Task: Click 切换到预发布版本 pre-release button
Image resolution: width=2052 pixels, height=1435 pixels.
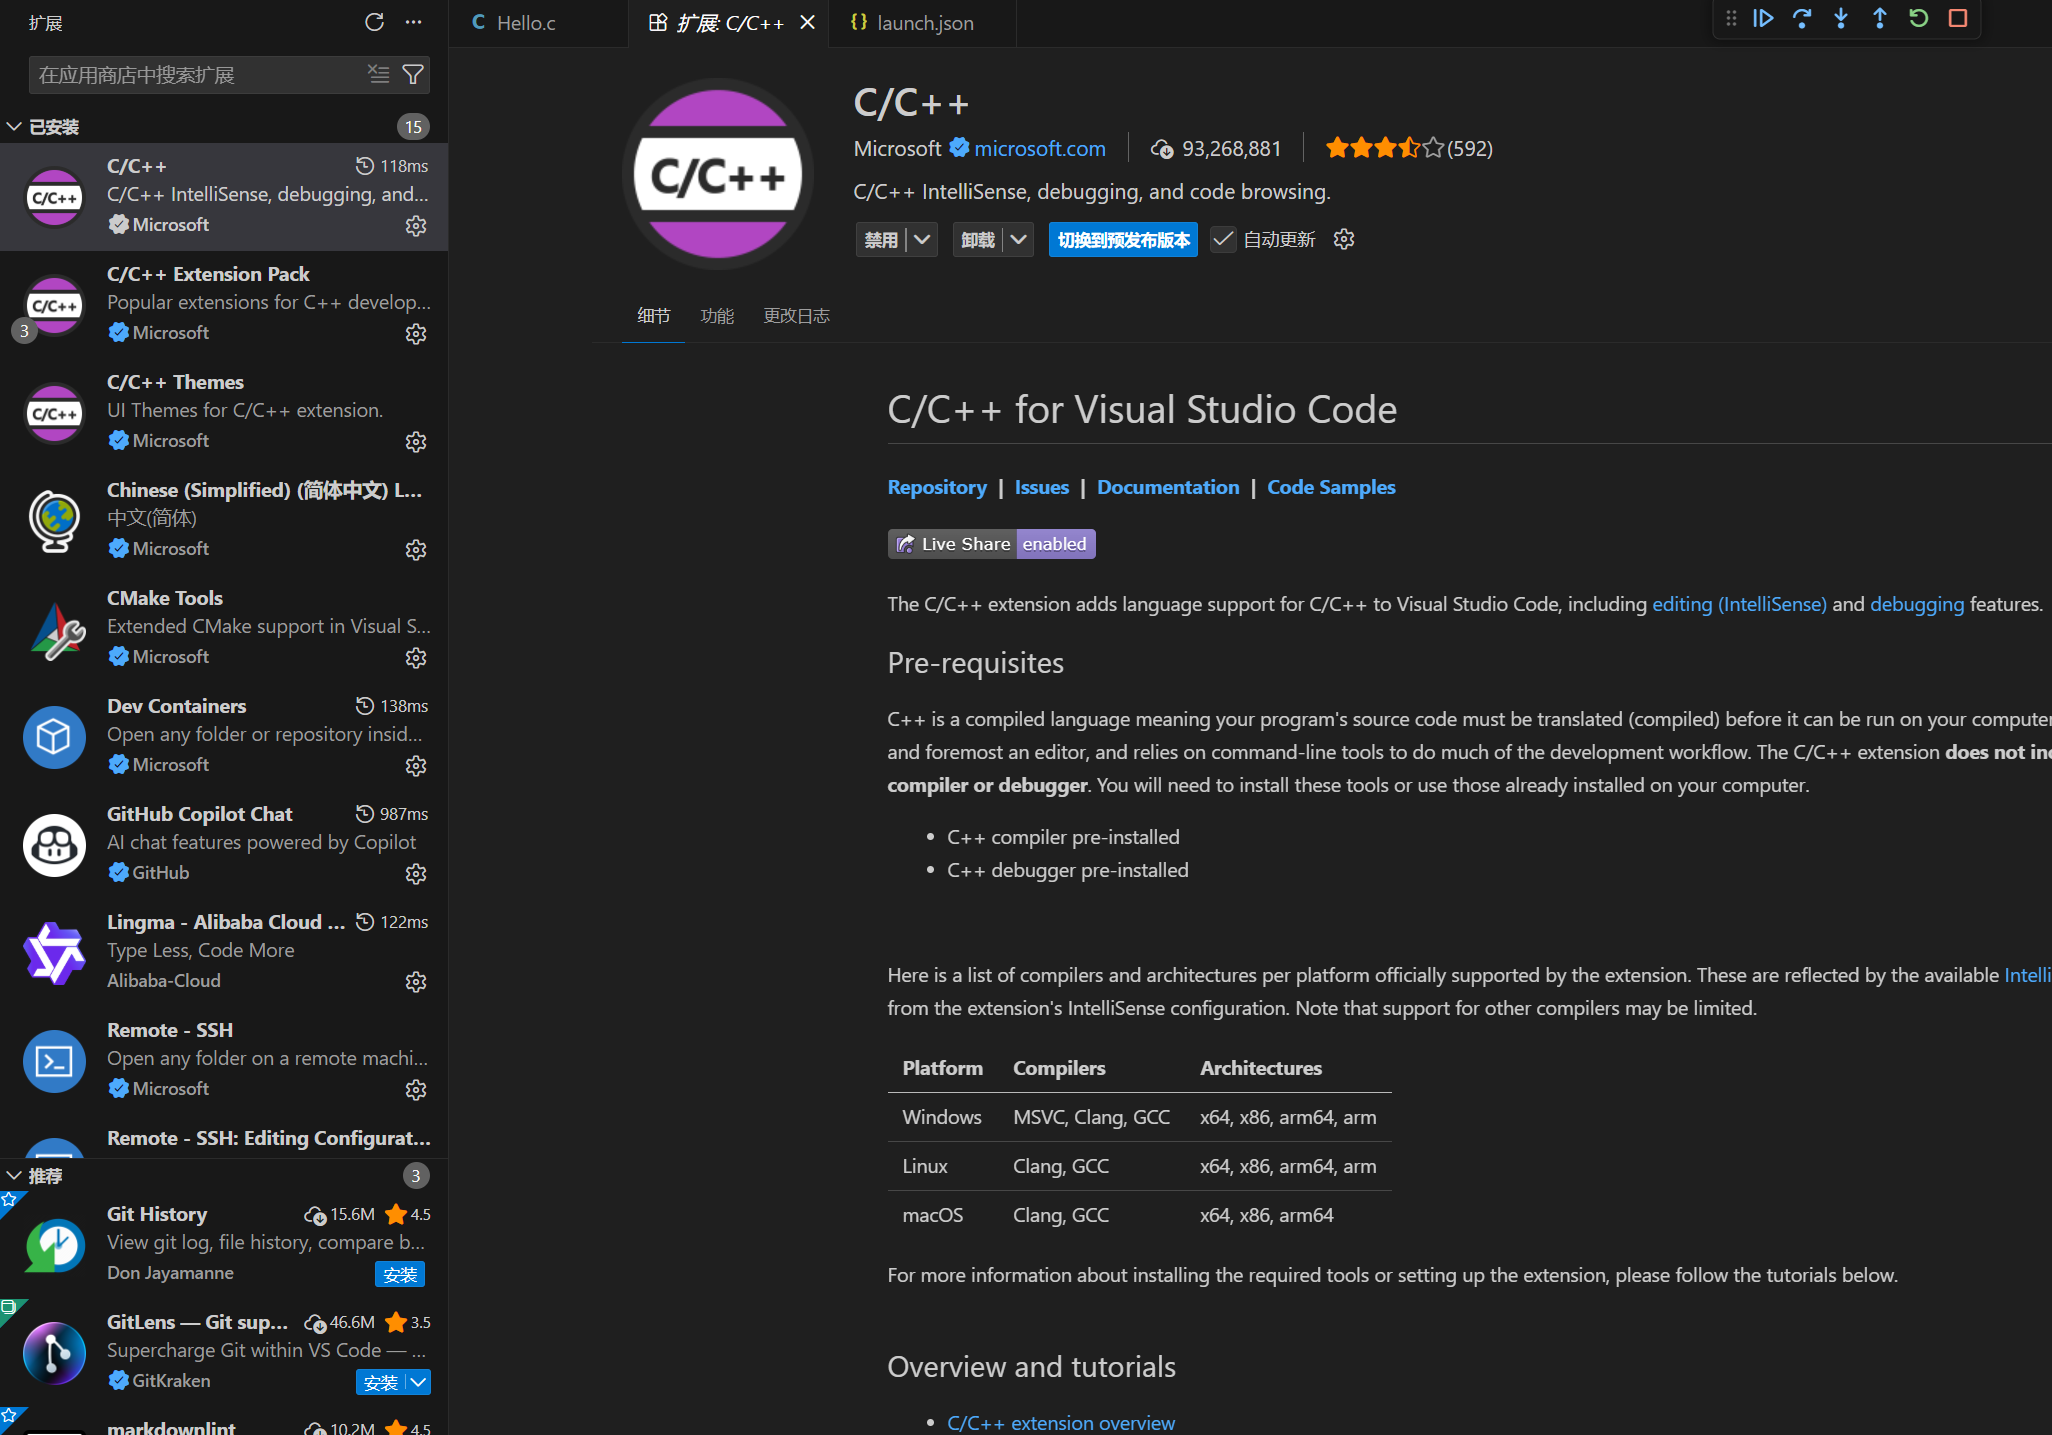Action: [1123, 239]
